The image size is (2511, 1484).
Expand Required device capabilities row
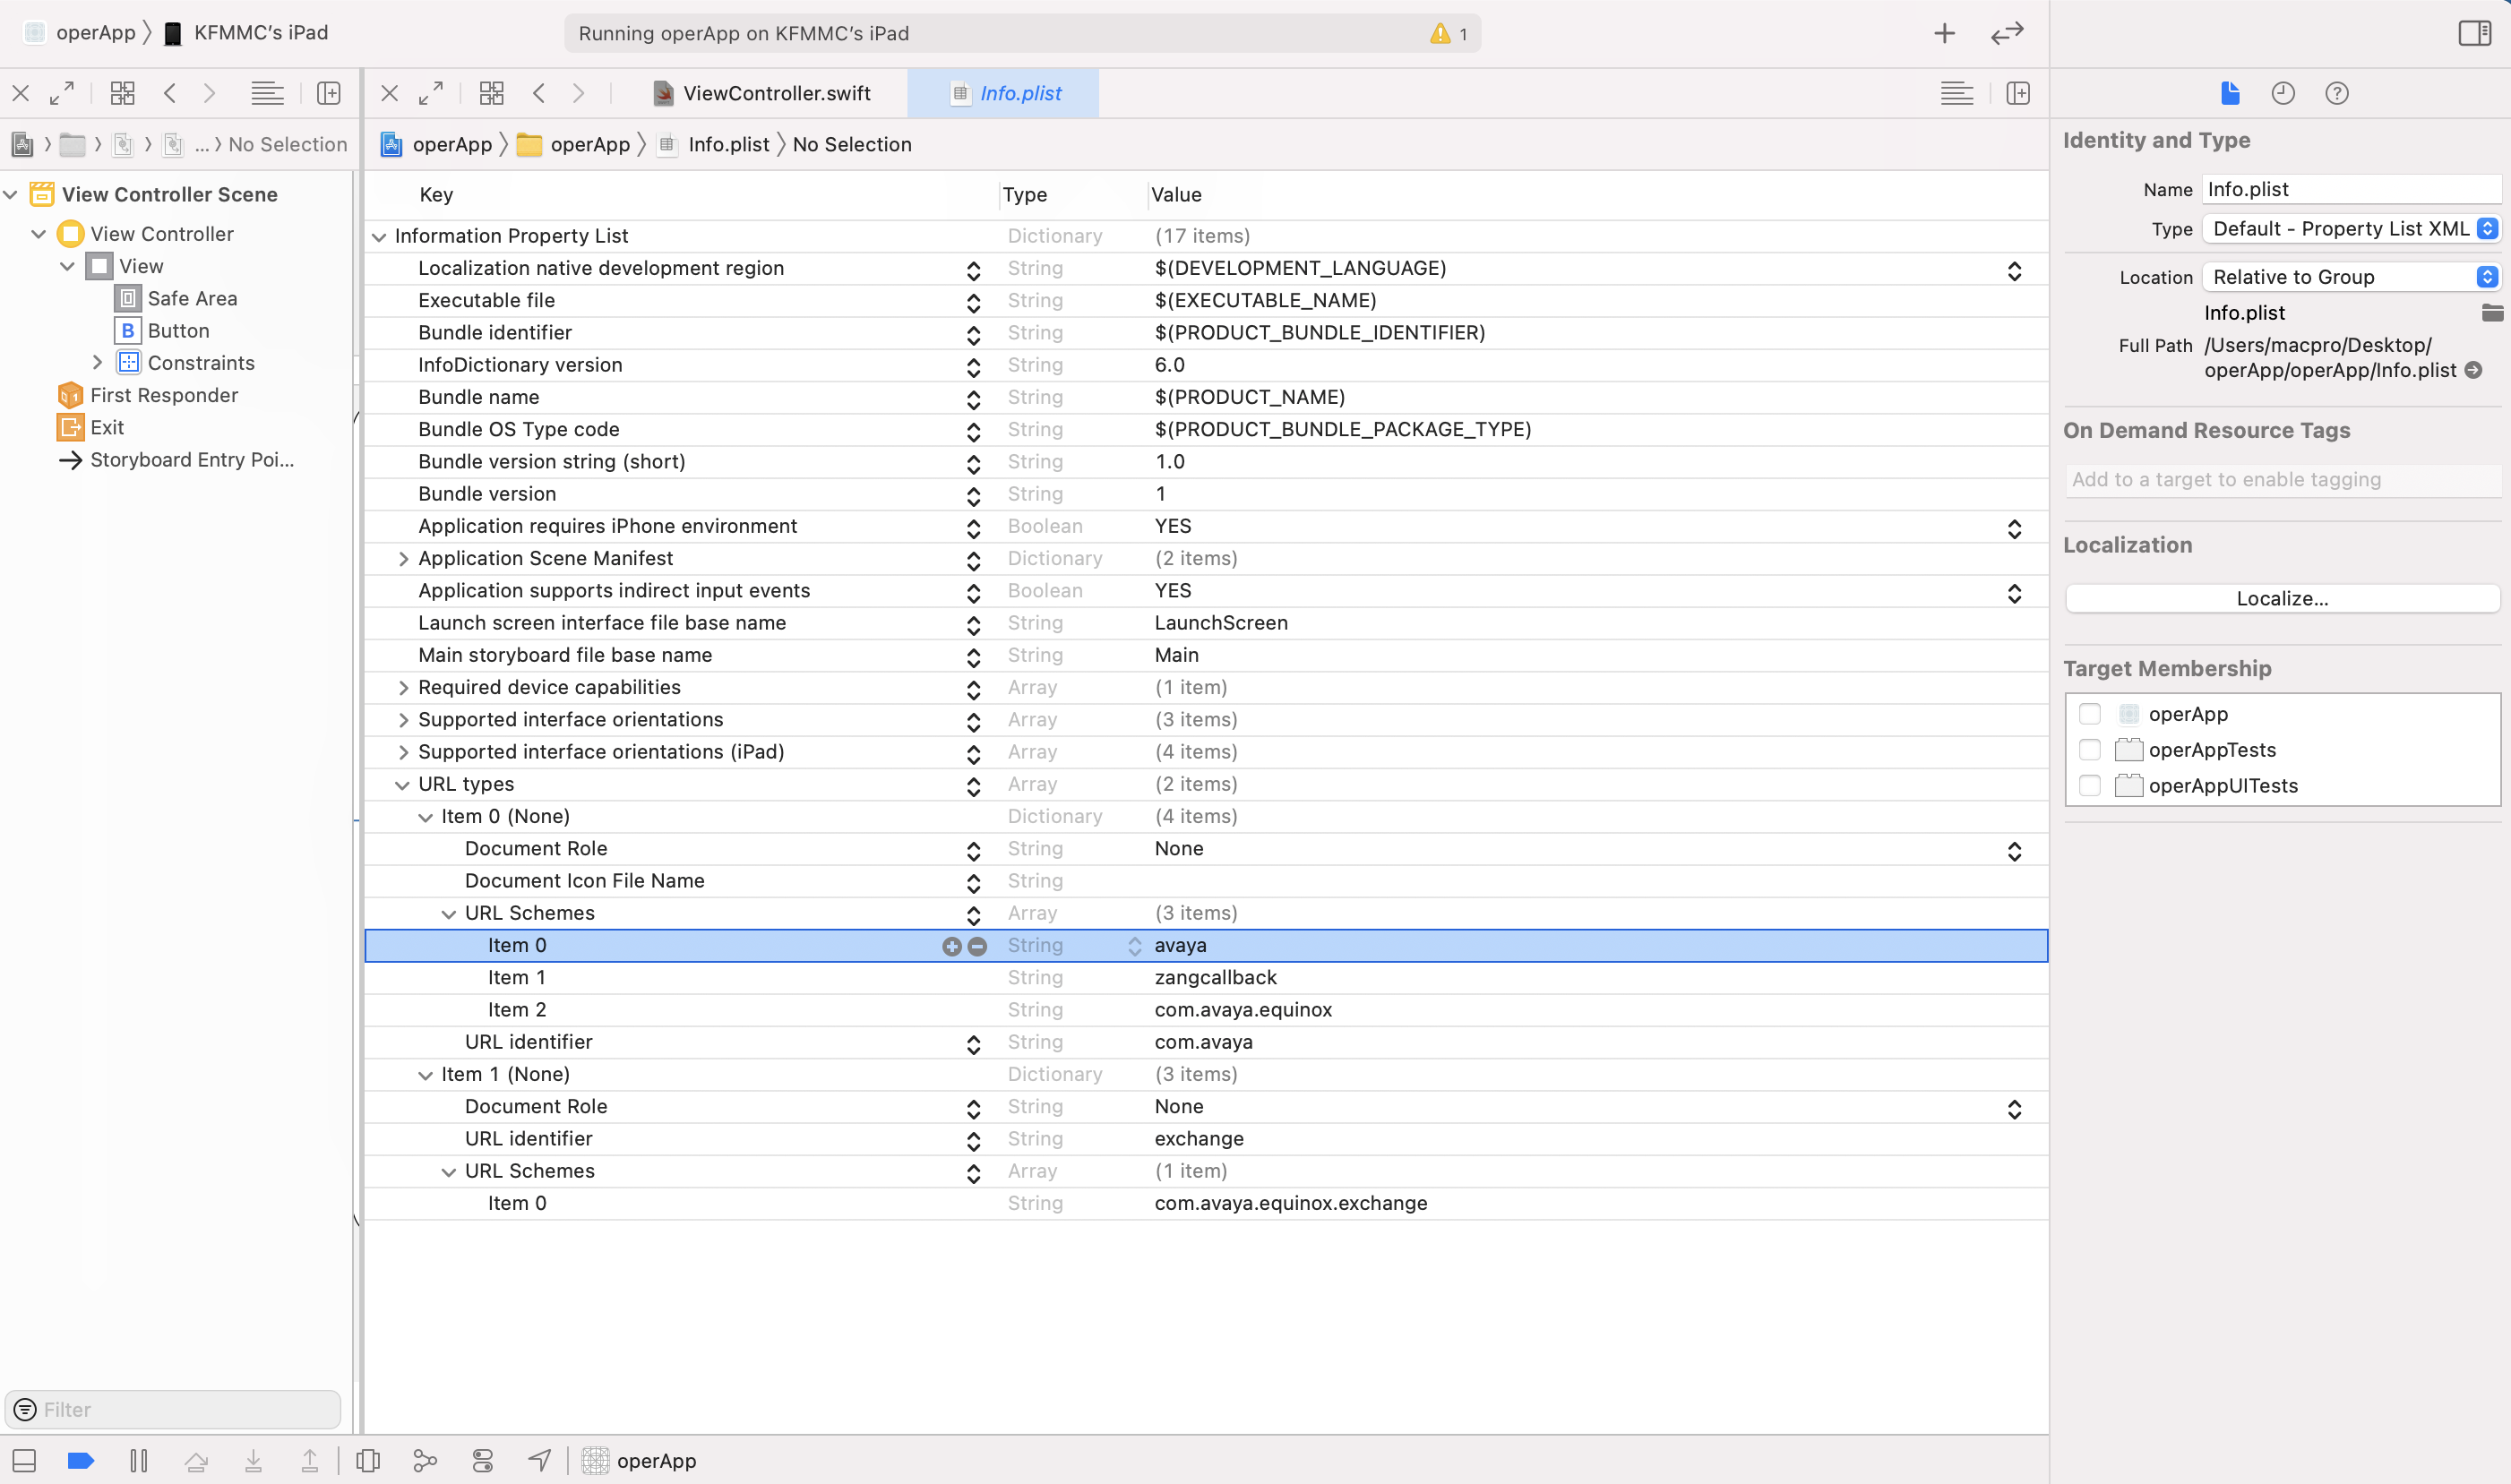(x=403, y=688)
